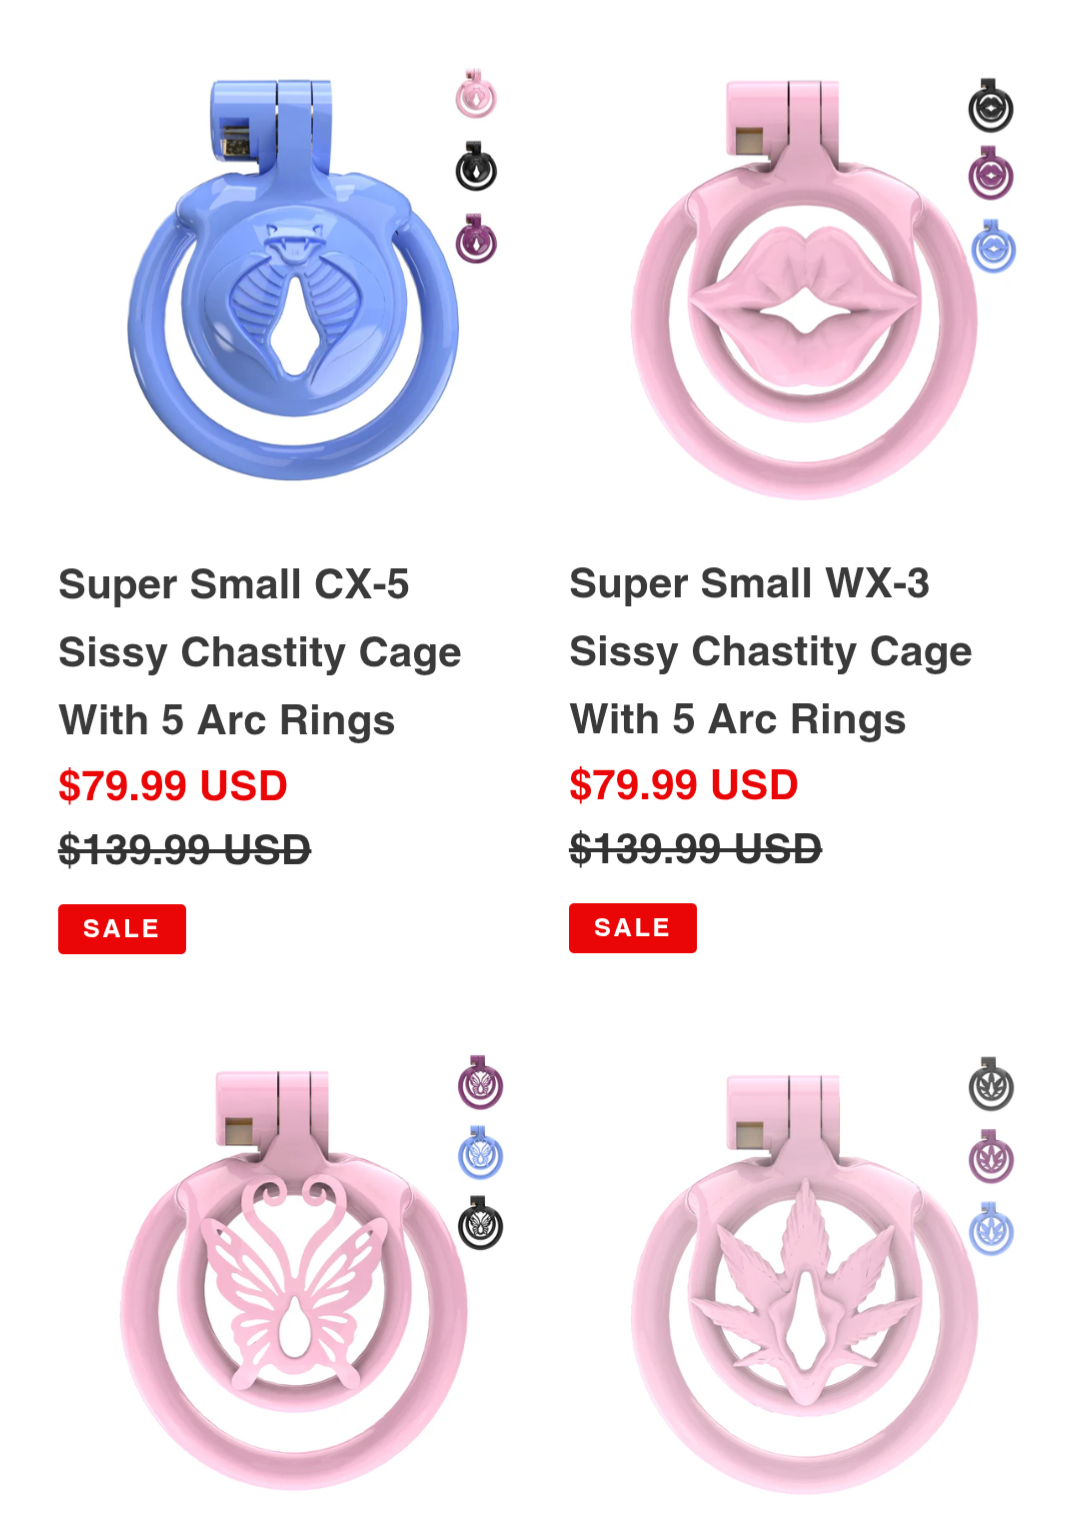The height and width of the screenshot is (1525, 1080).
Task: Pick purple butterfly cage variant icon
Action: pyautogui.click(x=480, y=1082)
